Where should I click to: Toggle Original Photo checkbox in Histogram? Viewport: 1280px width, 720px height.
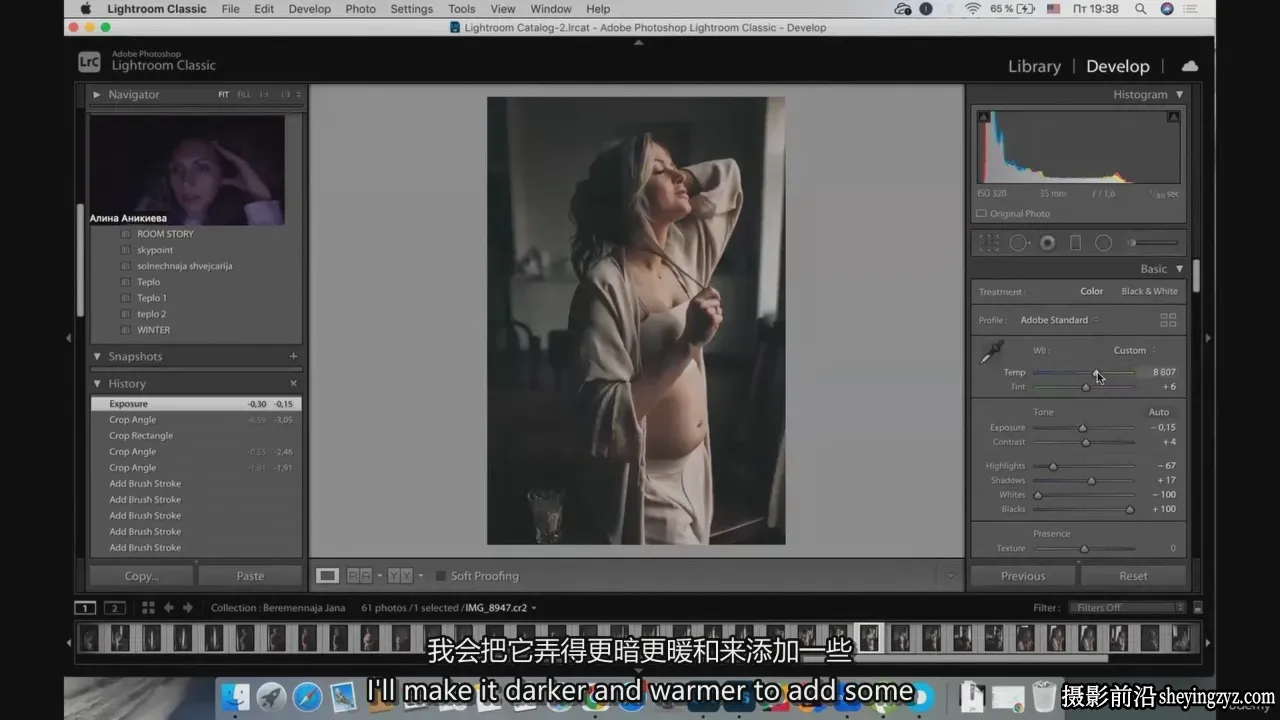981,214
